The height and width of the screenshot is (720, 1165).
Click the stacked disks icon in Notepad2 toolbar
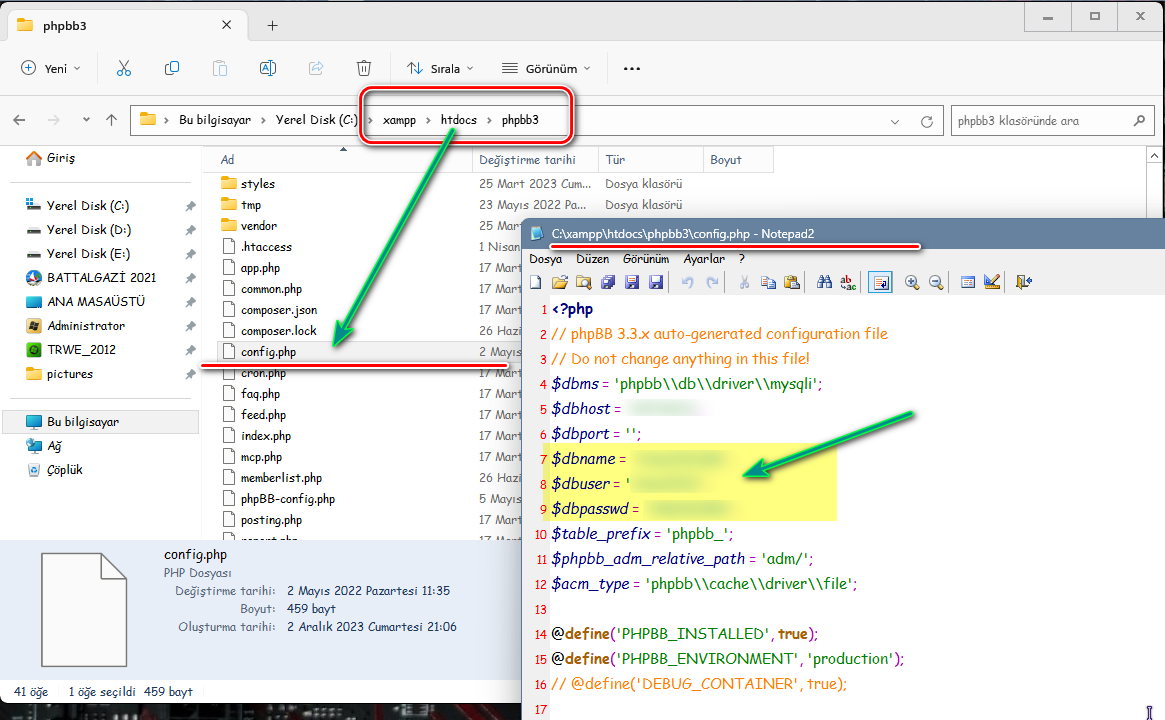coord(608,282)
